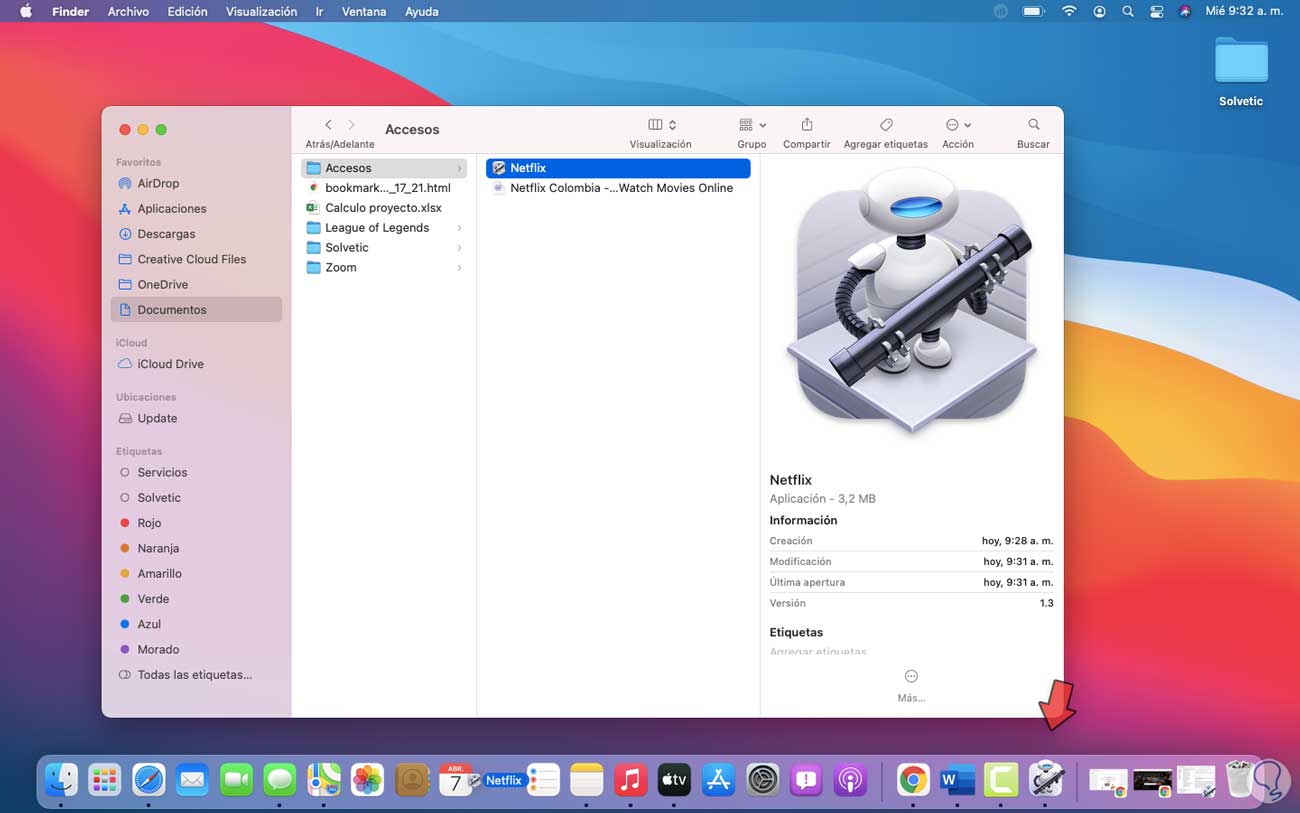Open Microsoft Word from the Dock
The image size is (1300, 813).
(x=956, y=779)
